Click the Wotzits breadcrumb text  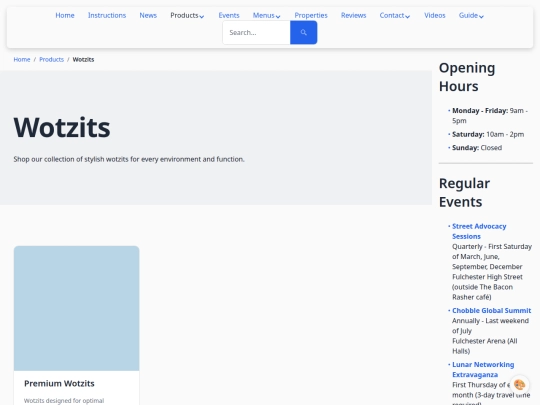83,59
